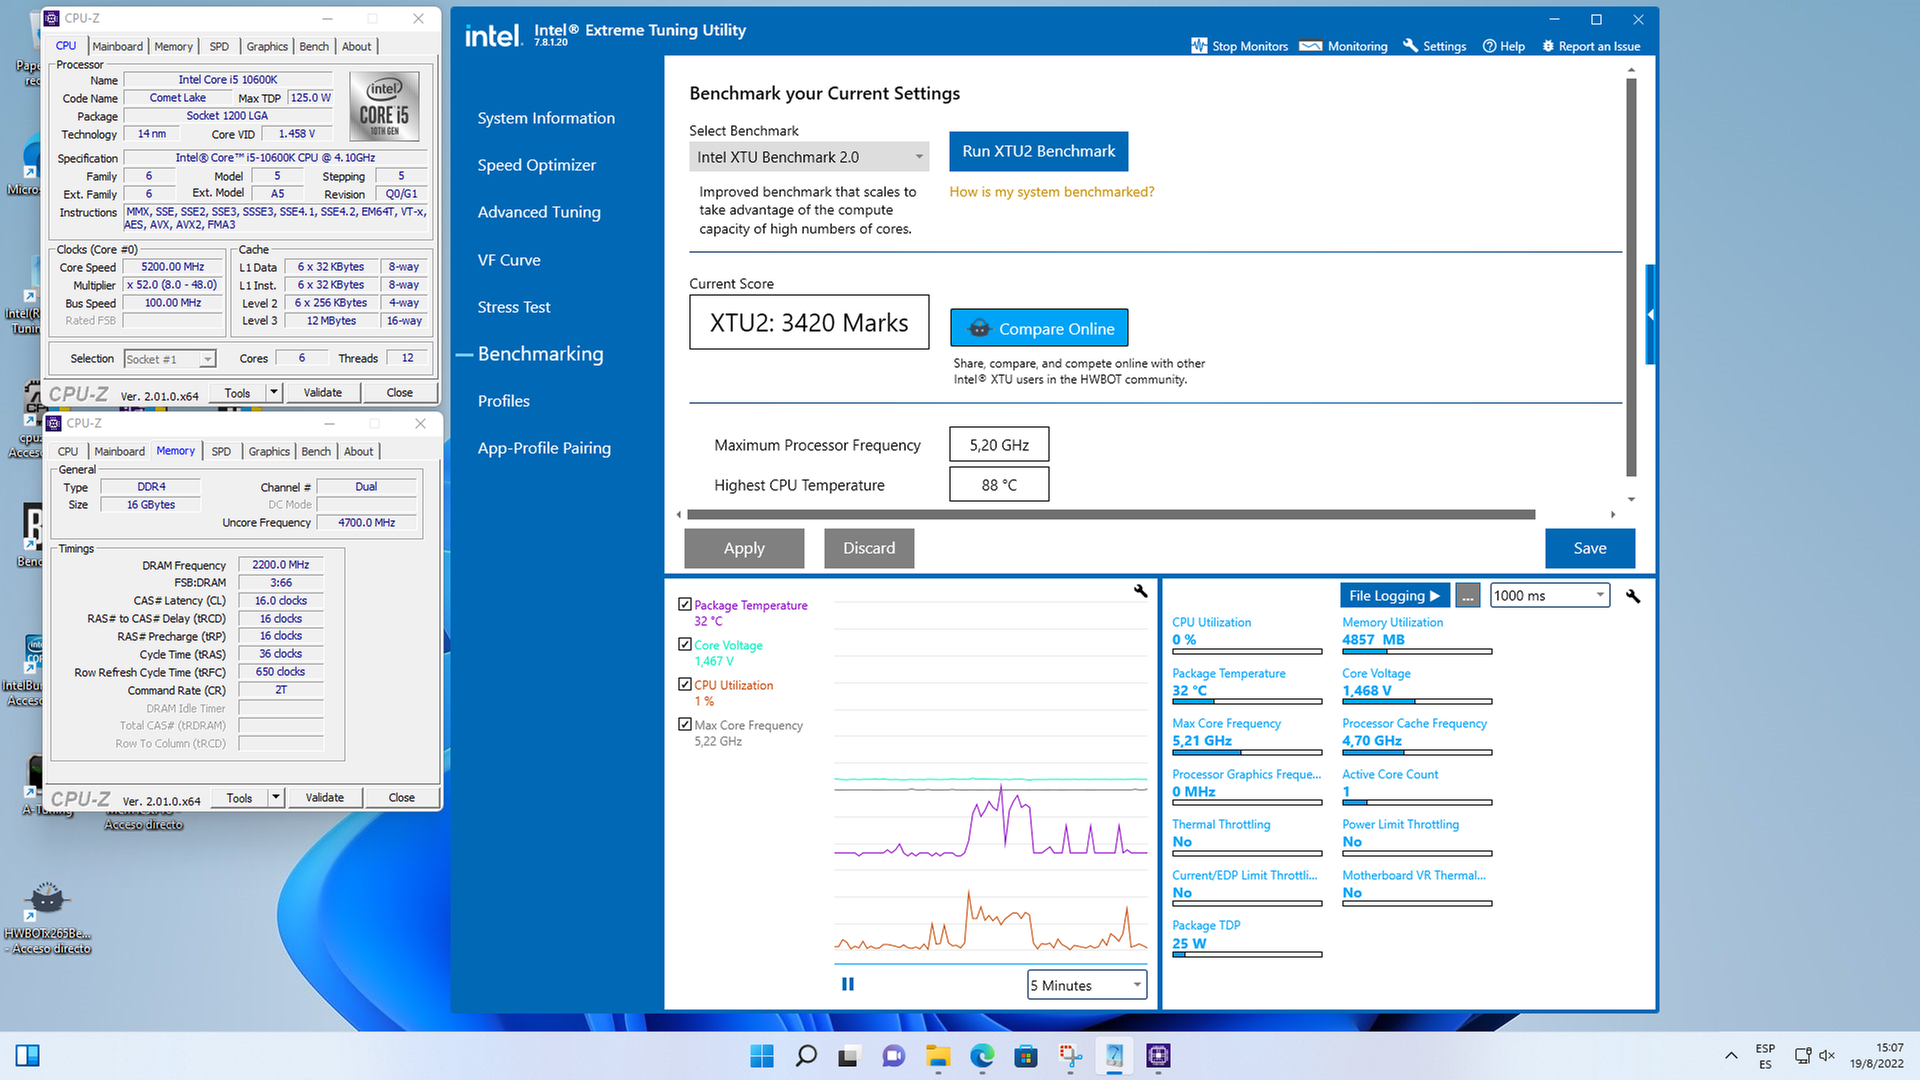Start File Logging
The height and width of the screenshot is (1080, 1920).
point(1394,596)
